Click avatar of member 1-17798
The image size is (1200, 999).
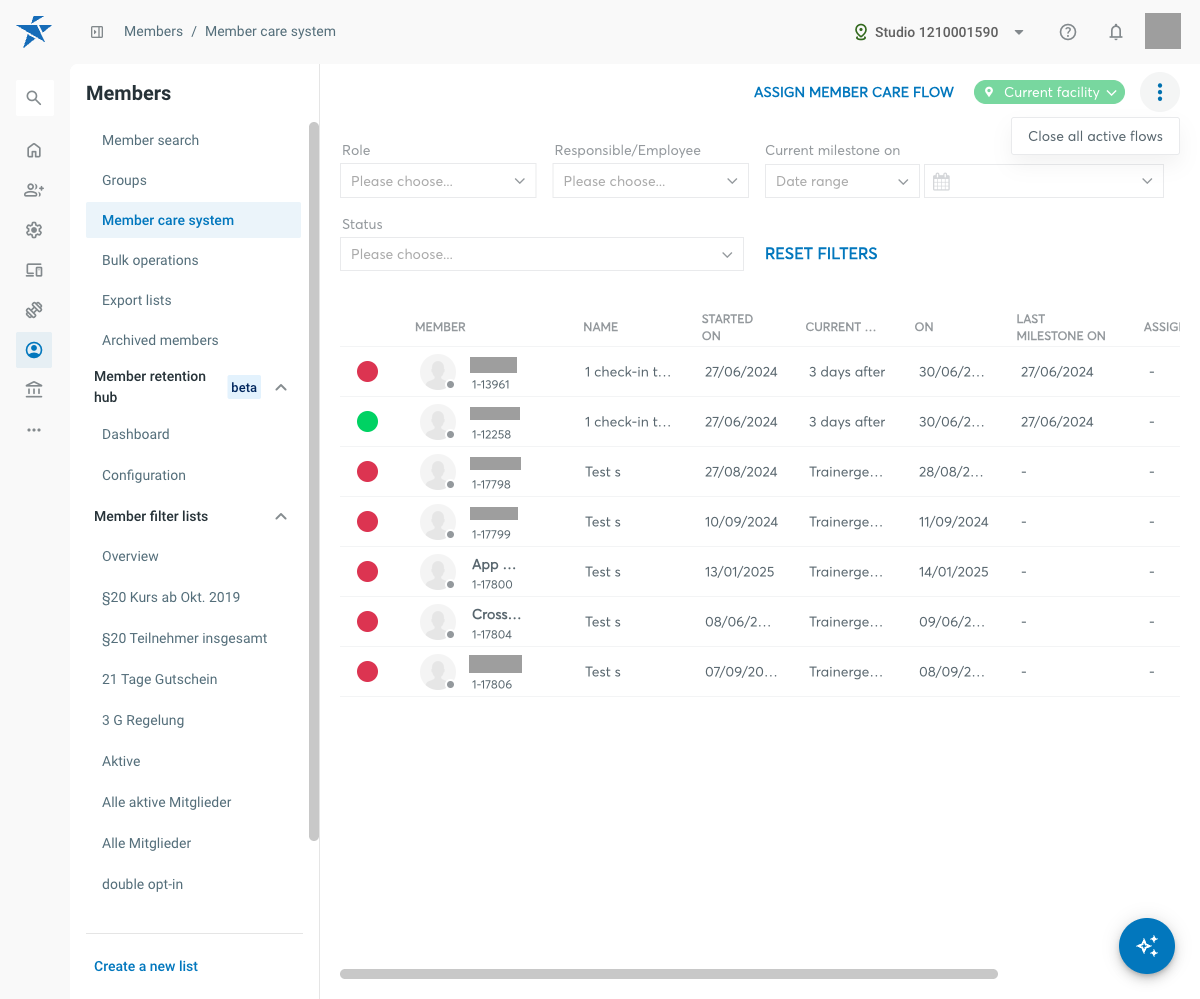438,472
